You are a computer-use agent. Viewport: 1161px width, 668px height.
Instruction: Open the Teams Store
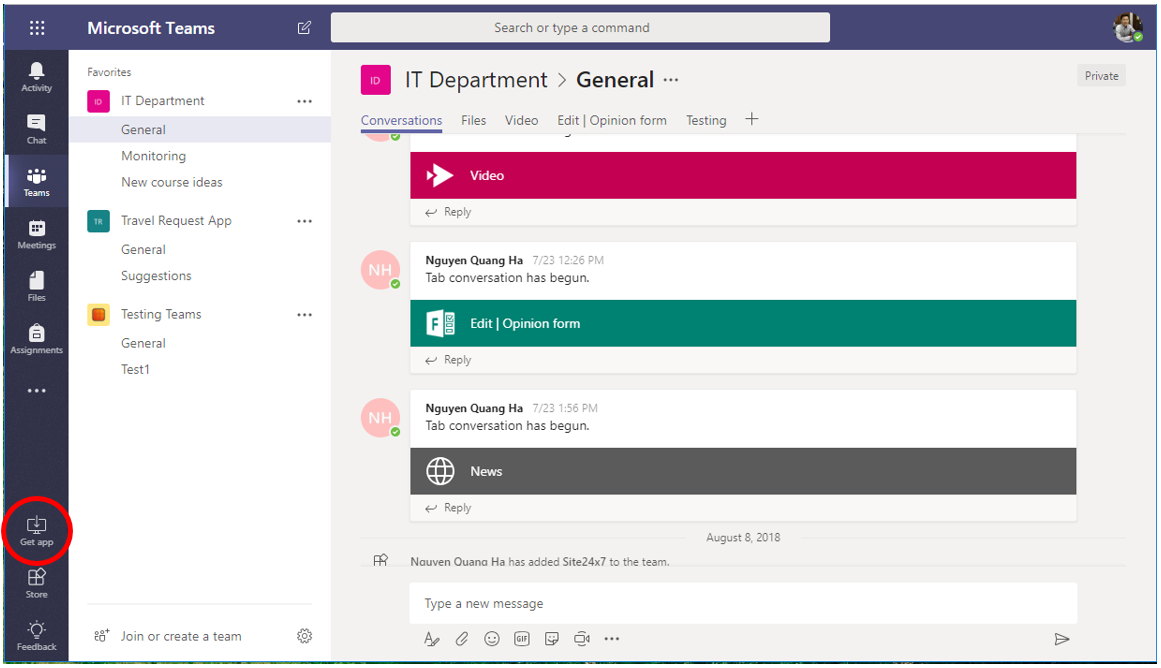pyautogui.click(x=36, y=582)
